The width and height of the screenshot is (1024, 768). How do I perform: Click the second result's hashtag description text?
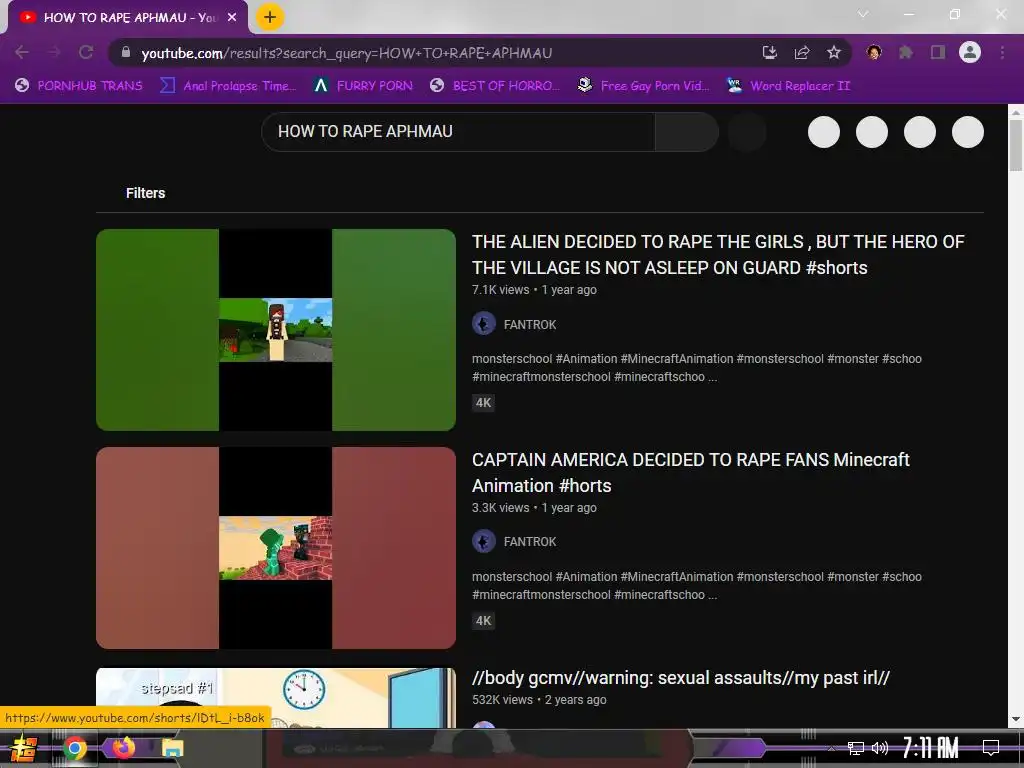coord(697,586)
